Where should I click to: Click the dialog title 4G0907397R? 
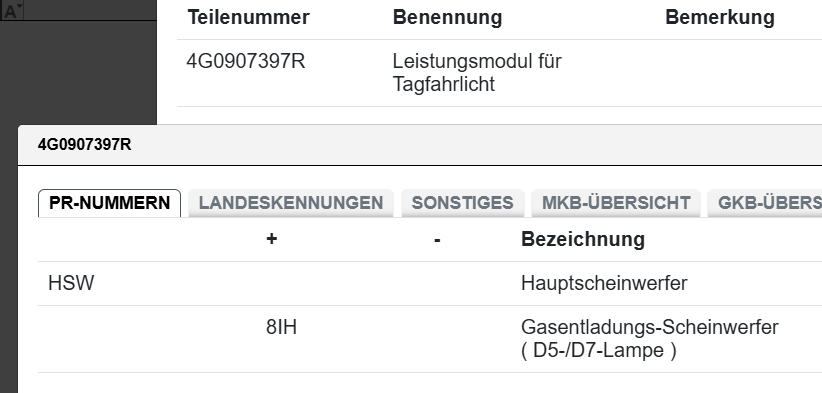click(84, 145)
